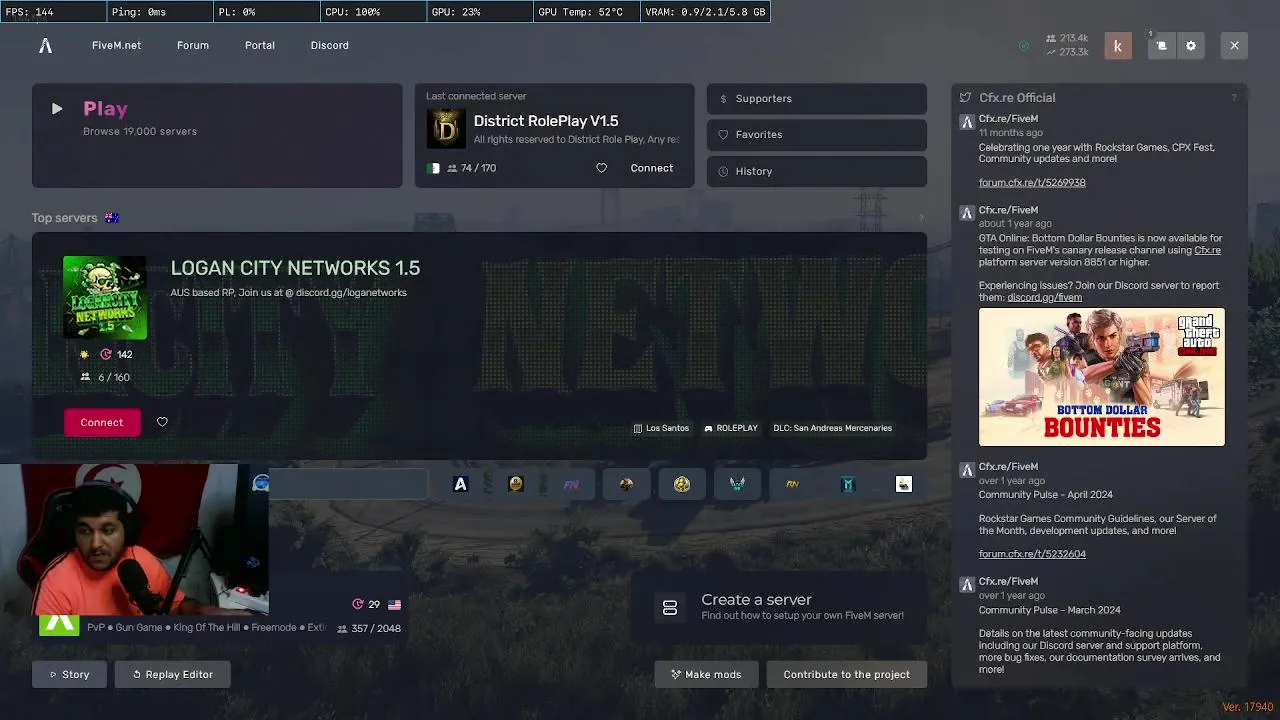This screenshot has width=1280, height=720.
Task: Click the Twitter bird icon in Cfx.re Official
Action: tap(965, 98)
